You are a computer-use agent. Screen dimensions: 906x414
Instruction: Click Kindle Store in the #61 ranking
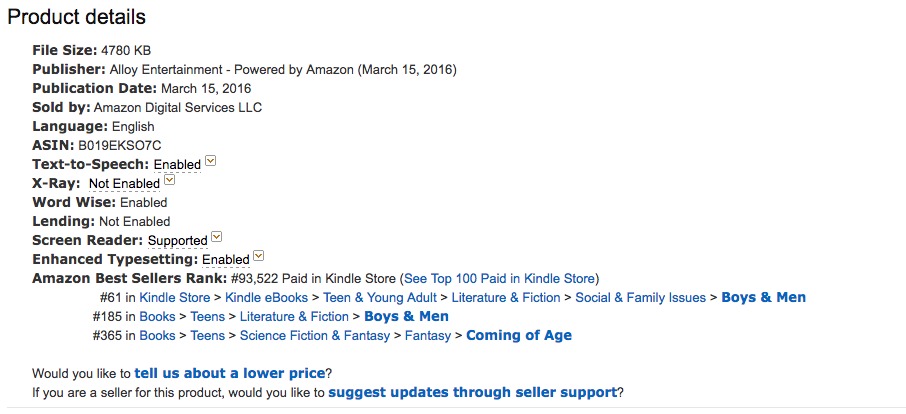[175, 297]
